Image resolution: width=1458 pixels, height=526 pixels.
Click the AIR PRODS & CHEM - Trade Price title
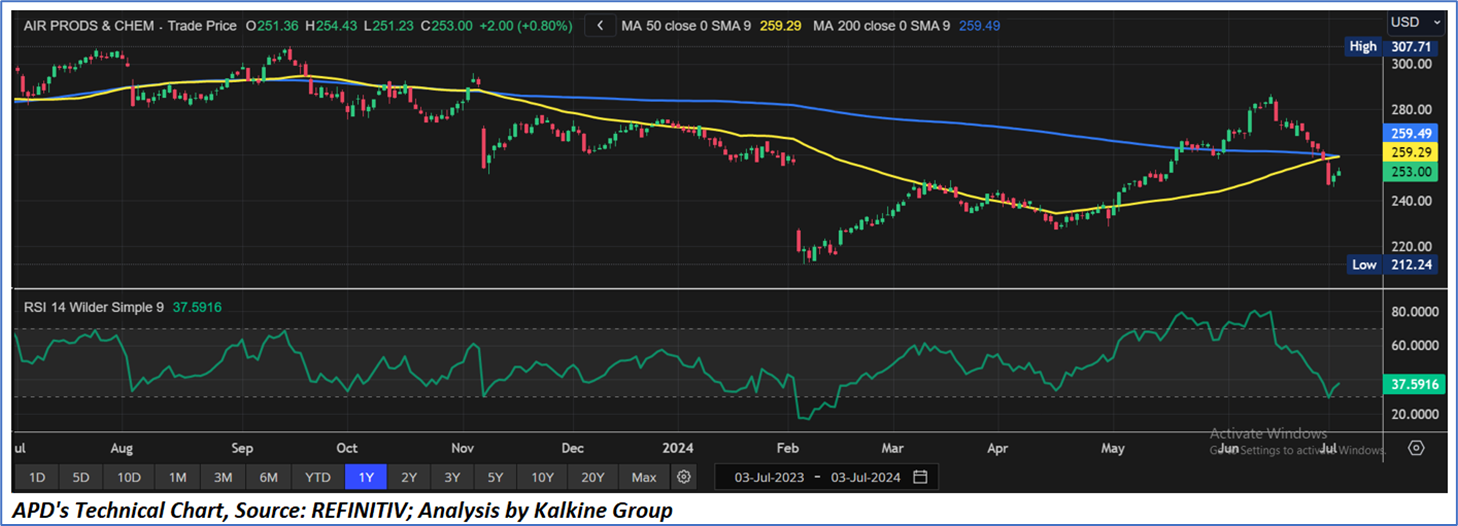pos(130,26)
